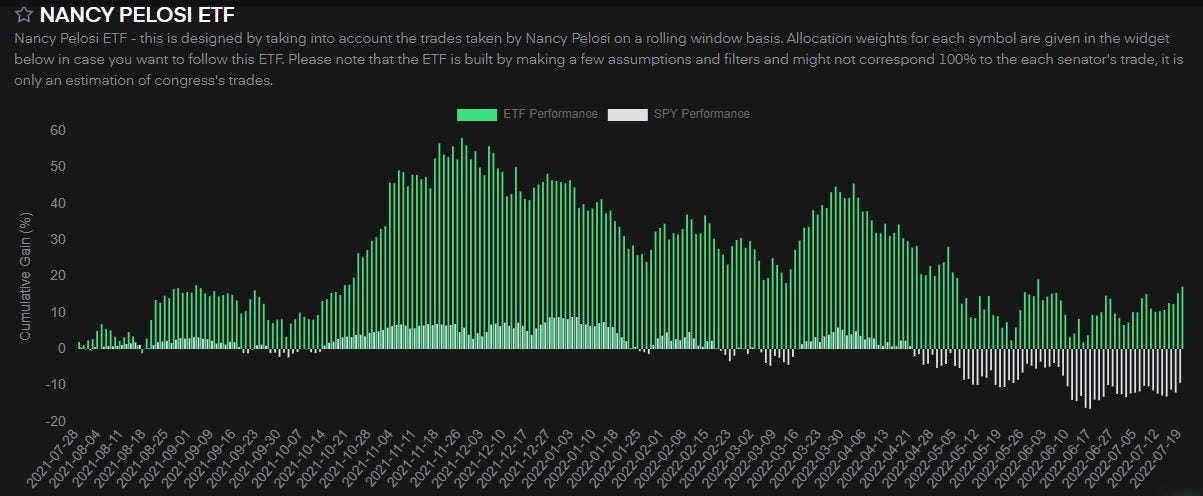This screenshot has height=496, width=1203.
Task: Toggle the ETF Performance legend label
Action: (550, 114)
